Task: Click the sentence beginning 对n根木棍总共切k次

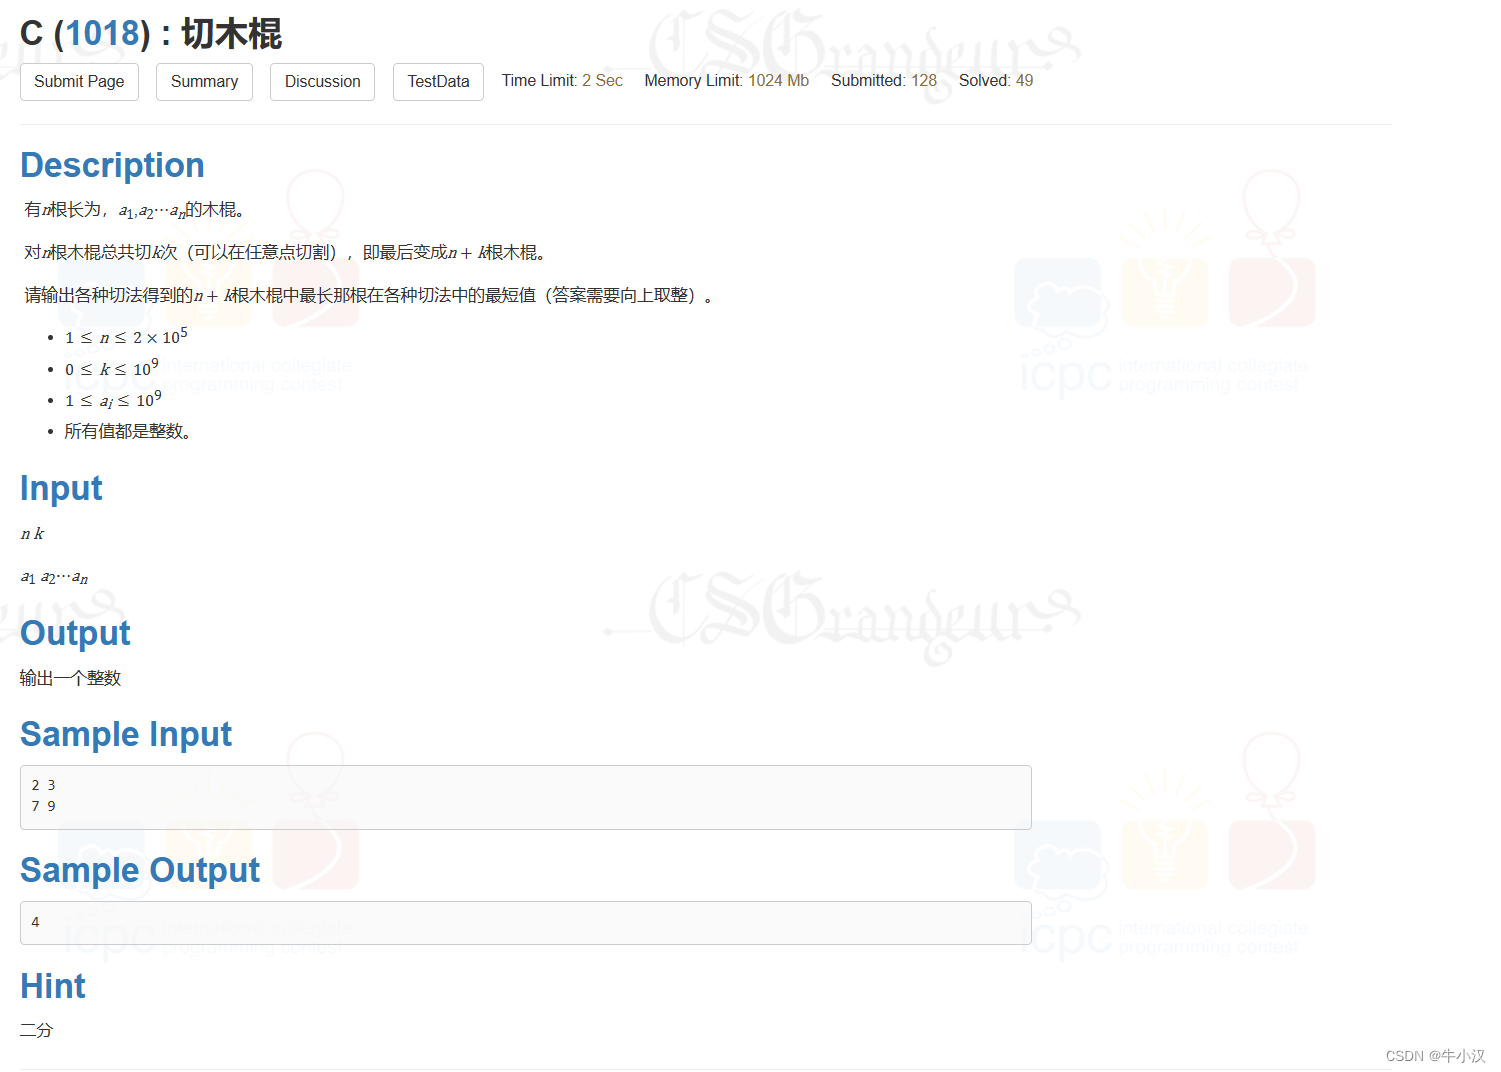Action: [287, 252]
